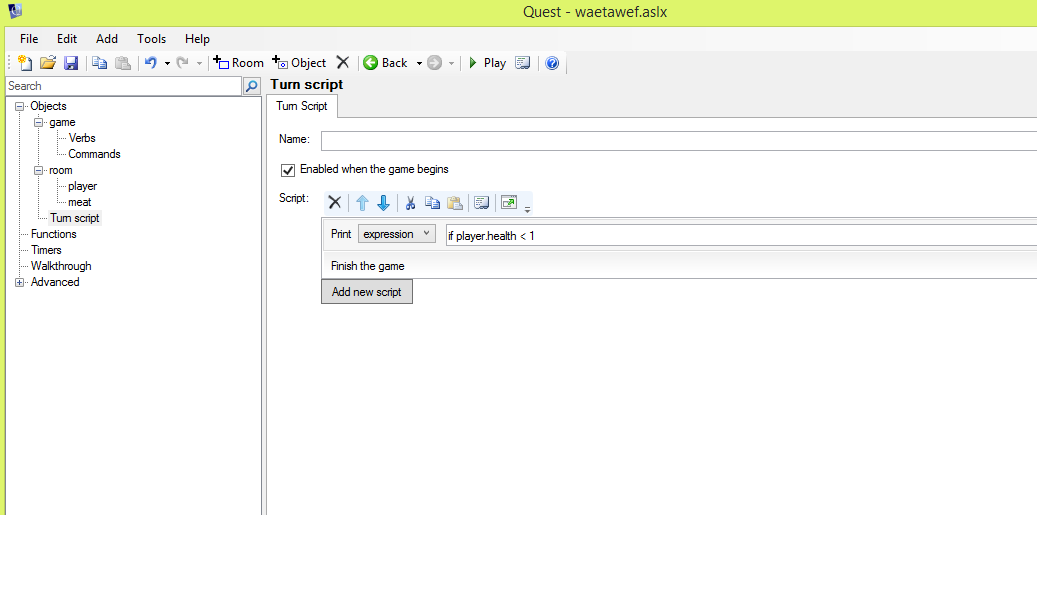This screenshot has width=1037, height=590.
Task: Open the Undo history dropdown arrow
Action: pyautogui.click(x=167, y=64)
